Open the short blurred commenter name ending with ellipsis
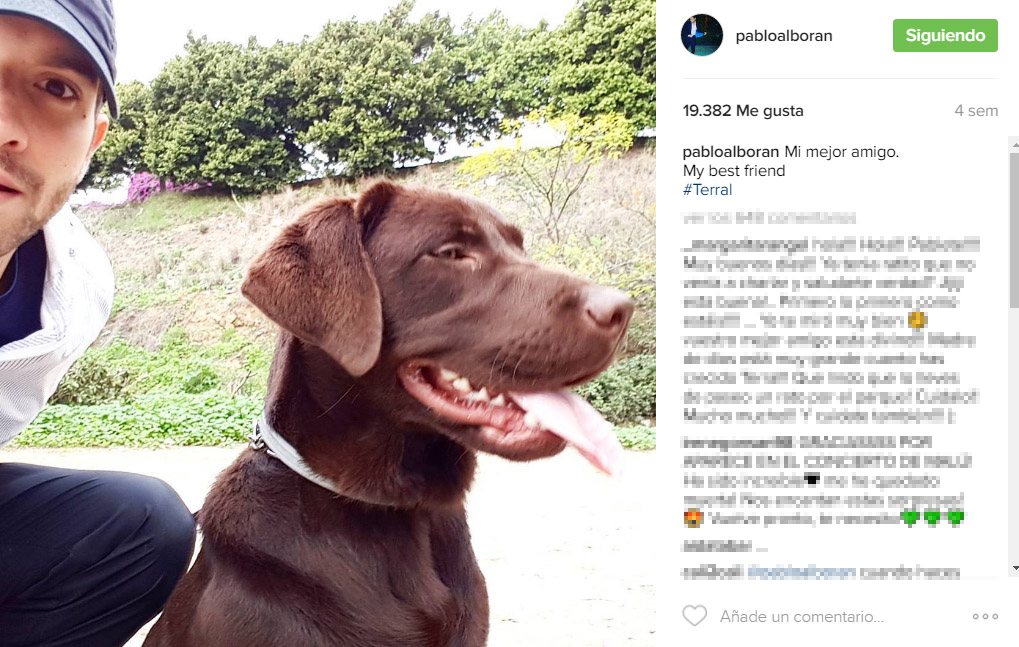 click(x=717, y=545)
